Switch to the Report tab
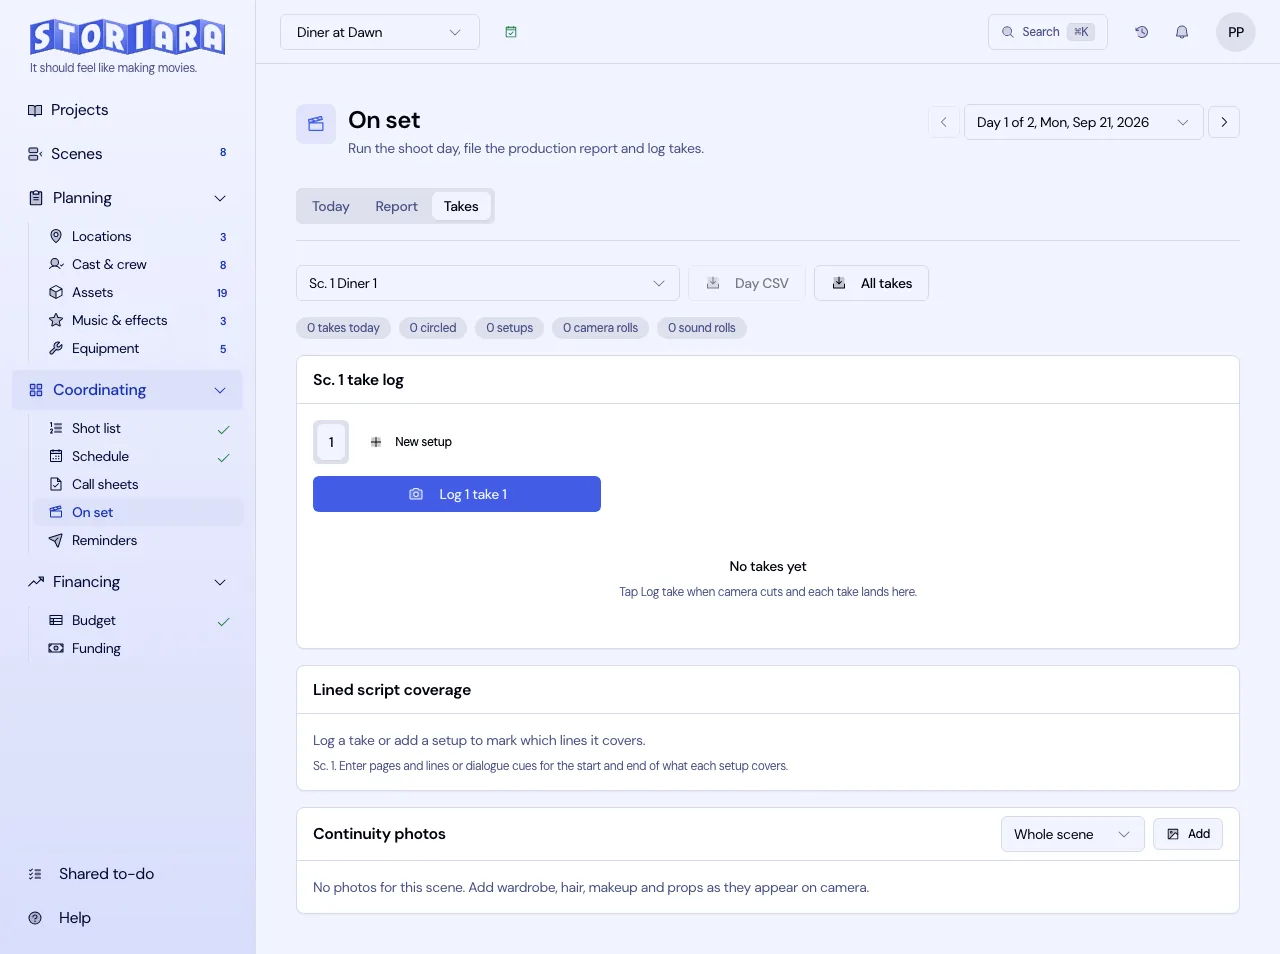The image size is (1280, 954). pyautogui.click(x=397, y=206)
